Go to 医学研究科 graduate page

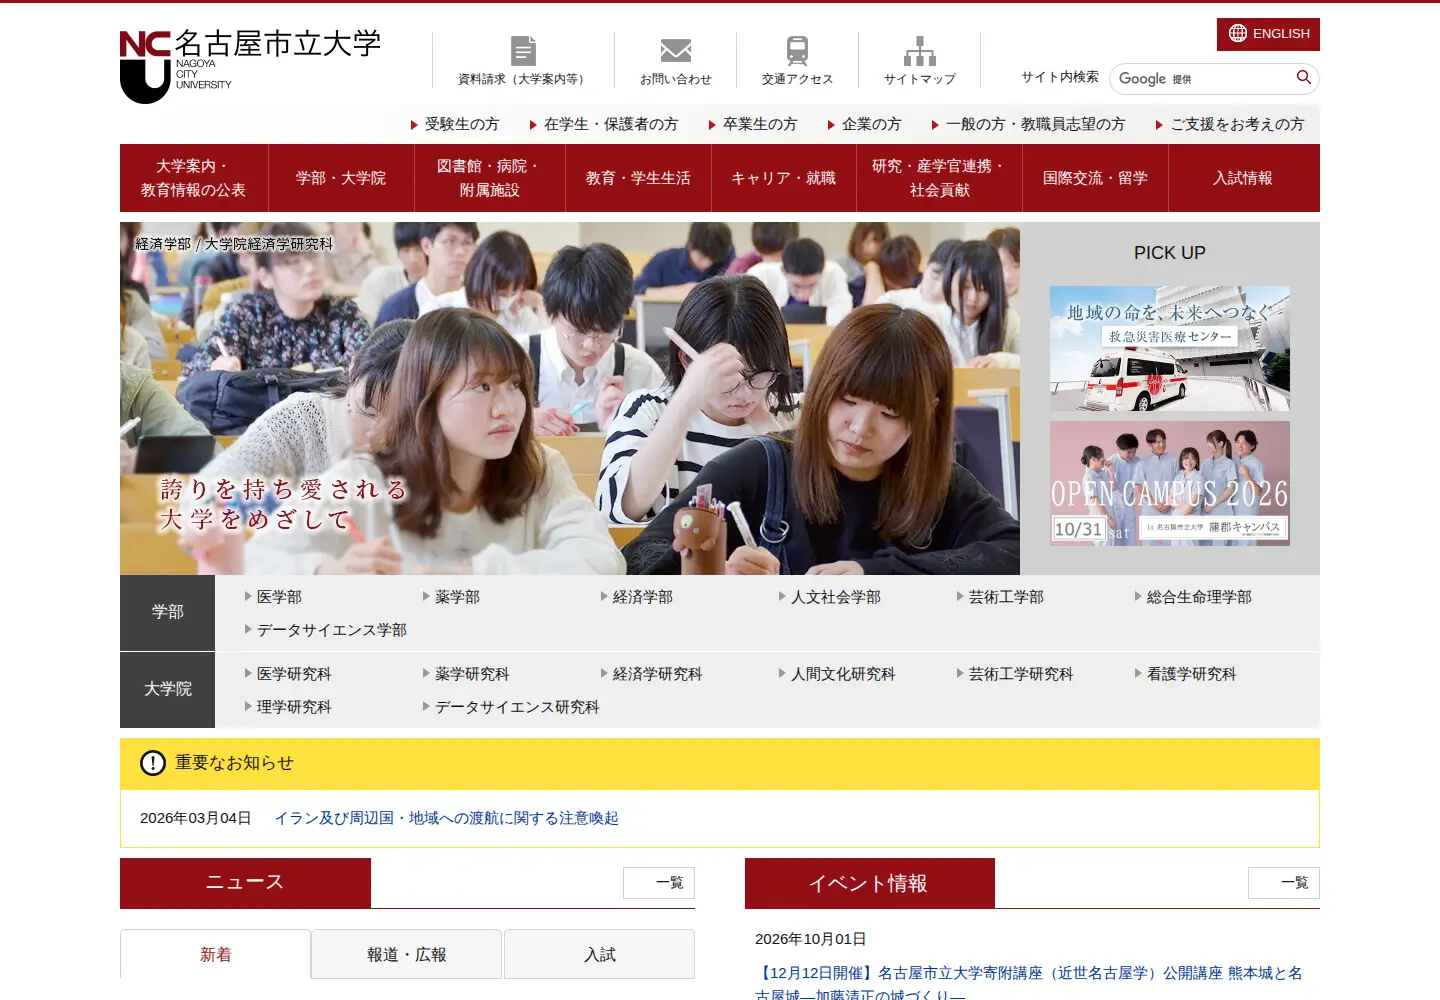coord(288,674)
